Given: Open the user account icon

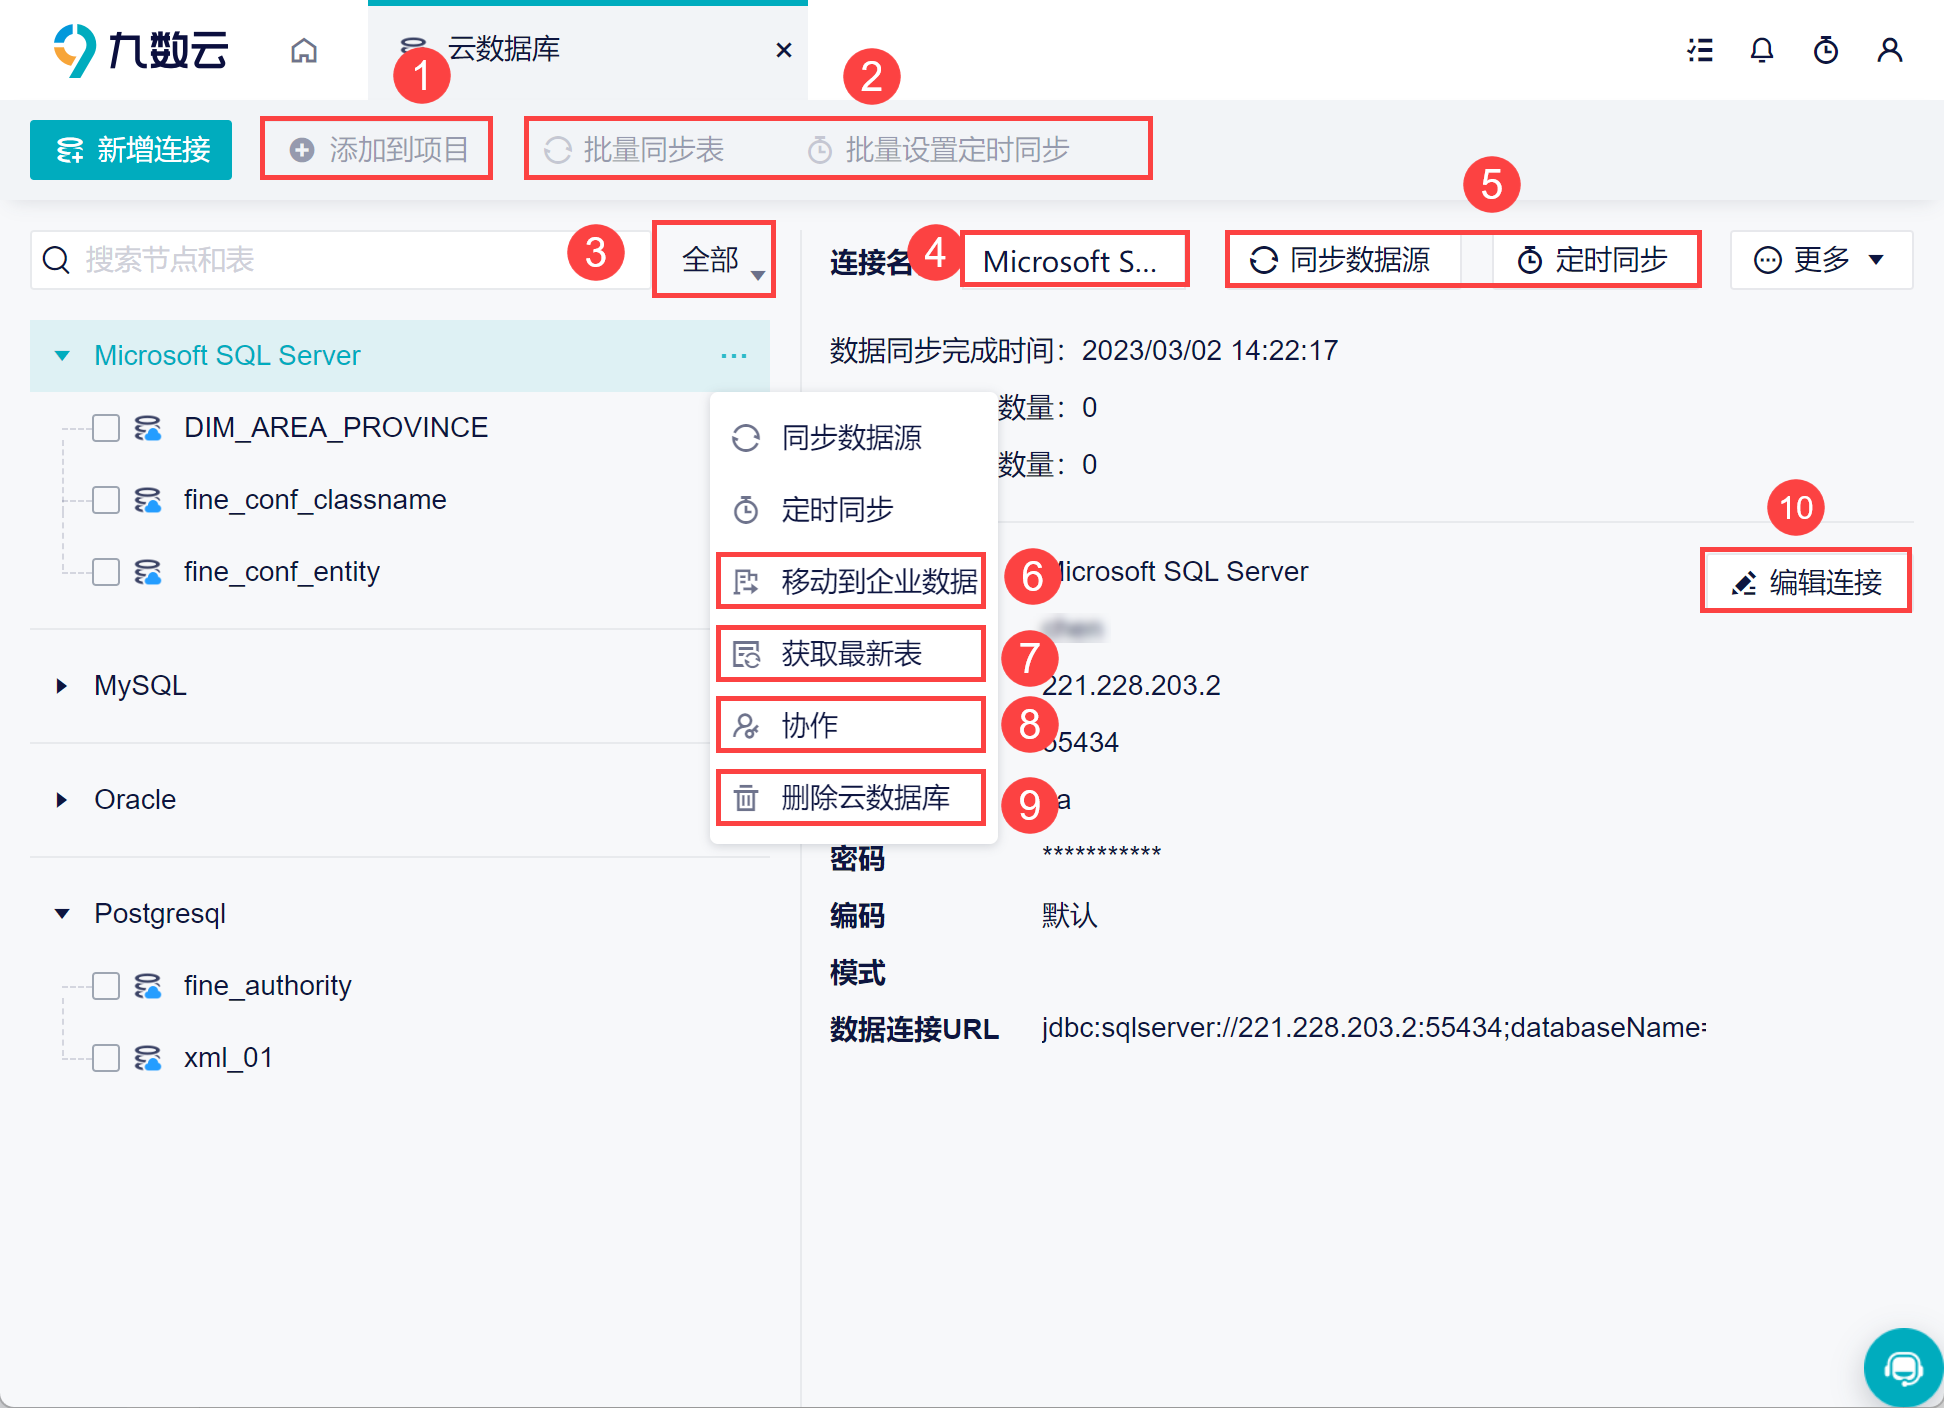Looking at the screenshot, I should [1889, 50].
